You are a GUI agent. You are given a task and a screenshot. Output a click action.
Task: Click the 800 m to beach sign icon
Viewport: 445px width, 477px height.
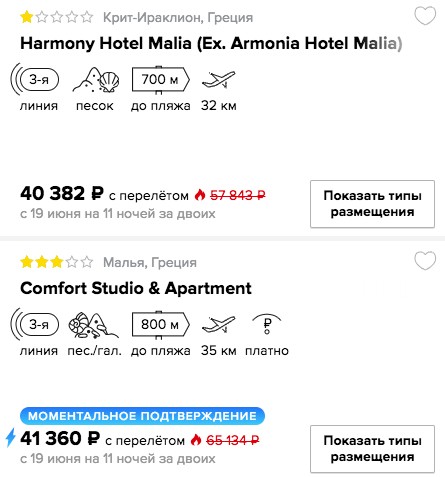161,325
